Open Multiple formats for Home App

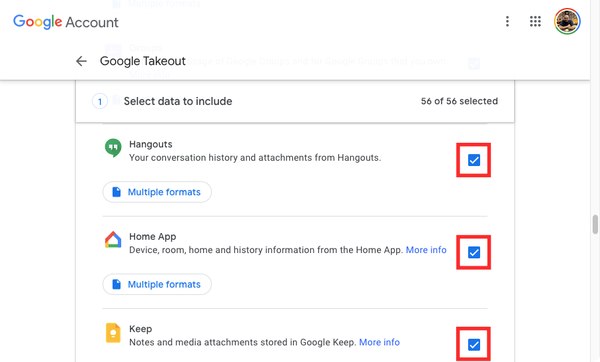click(x=157, y=284)
